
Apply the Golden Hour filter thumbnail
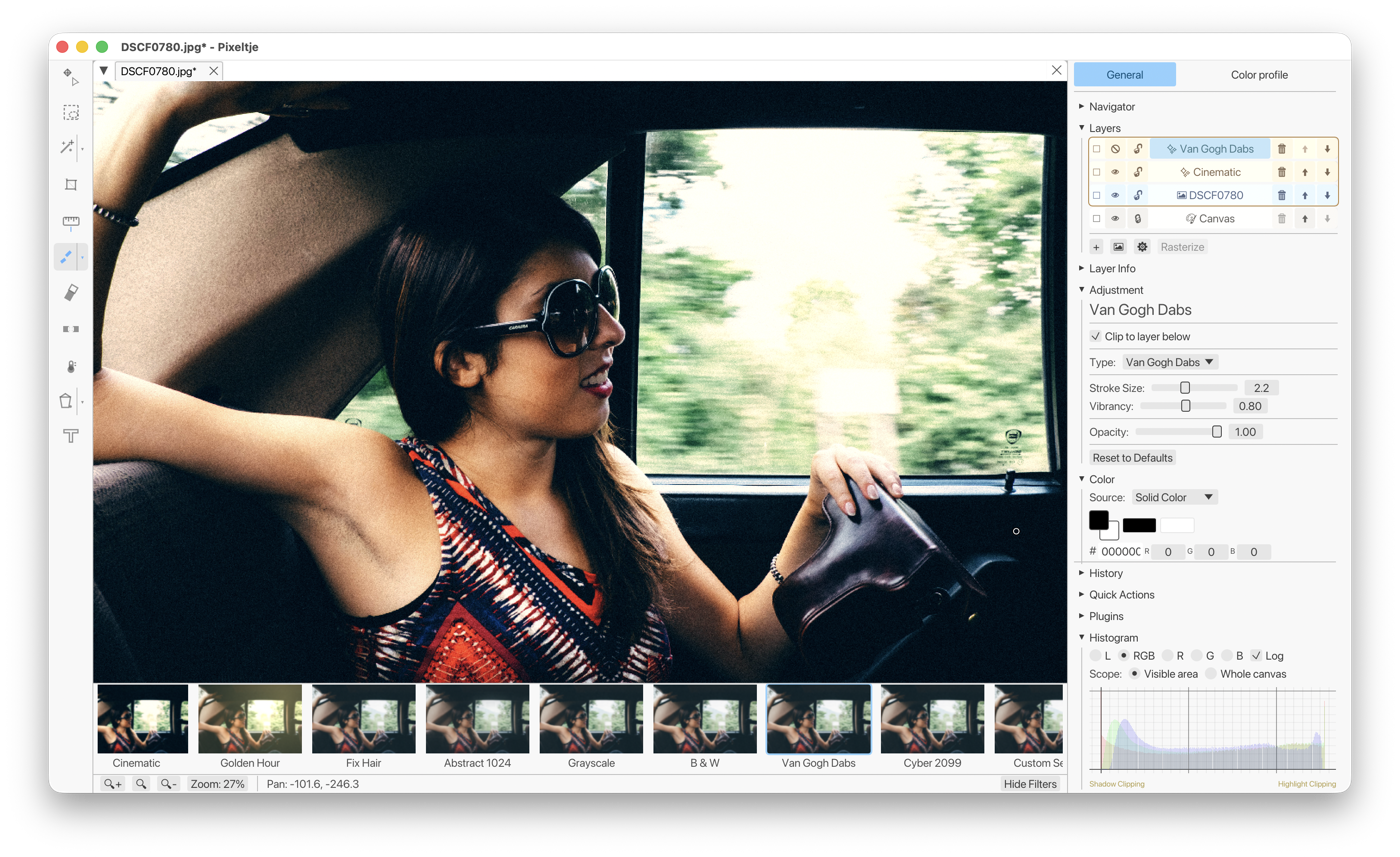point(250,719)
